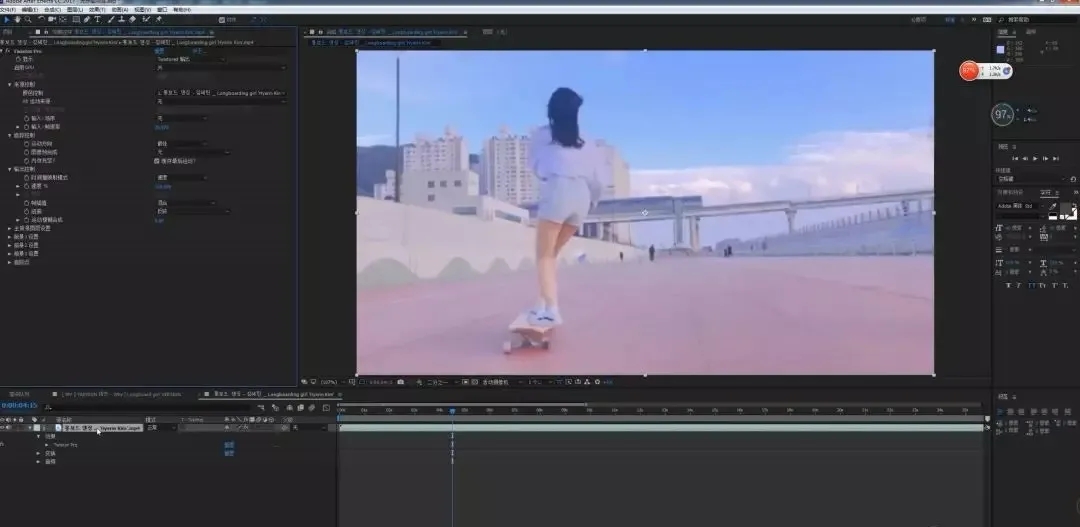The image size is (1080, 527).
Task: Open the 编辑(E) menu
Action: 29,10
